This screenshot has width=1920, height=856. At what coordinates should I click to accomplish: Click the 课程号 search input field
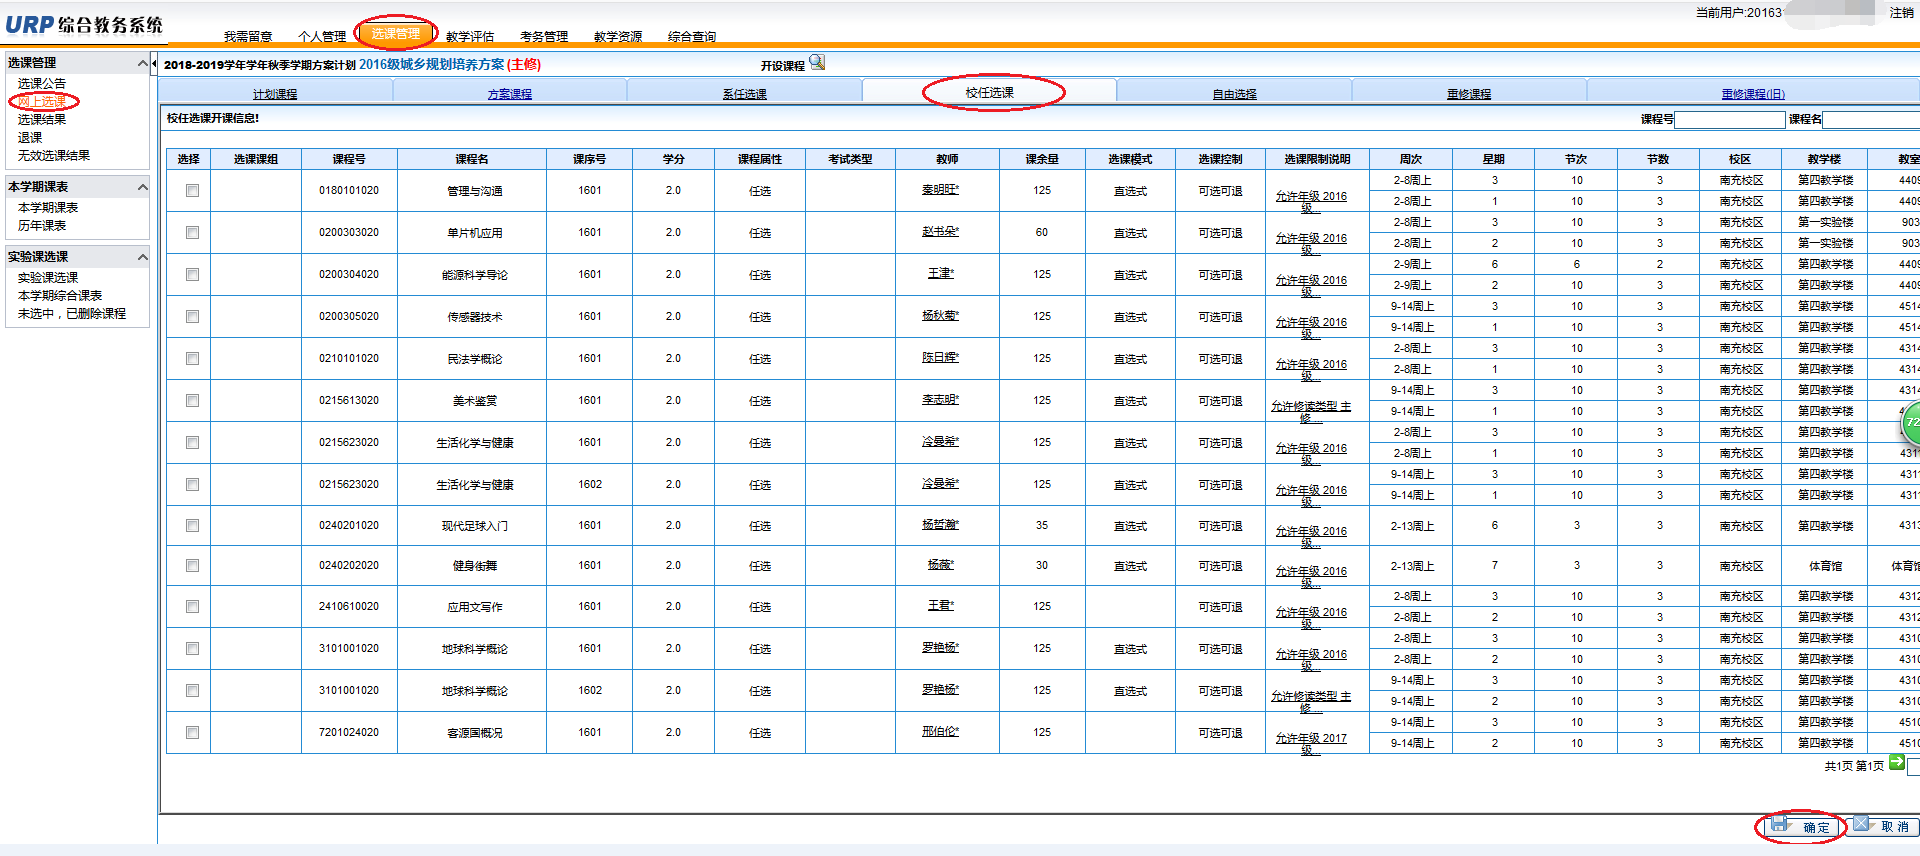[x=1729, y=120]
